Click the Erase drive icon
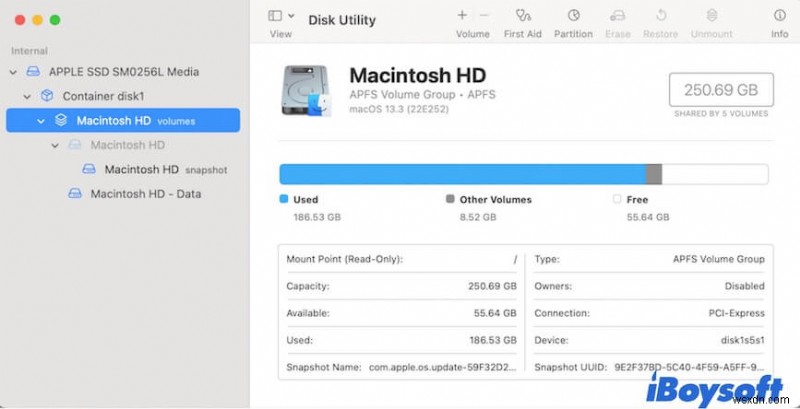800x409 pixels. pyautogui.click(x=617, y=15)
